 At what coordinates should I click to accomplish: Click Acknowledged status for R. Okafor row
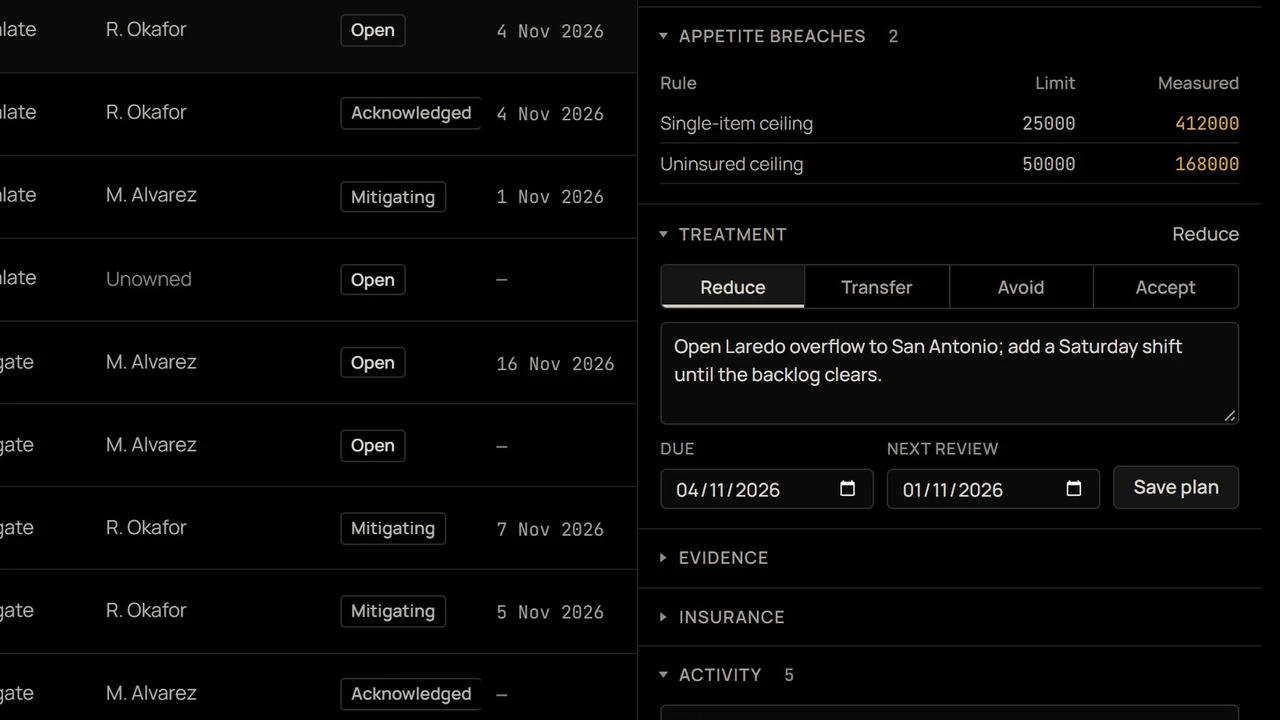(x=411, y=113)
